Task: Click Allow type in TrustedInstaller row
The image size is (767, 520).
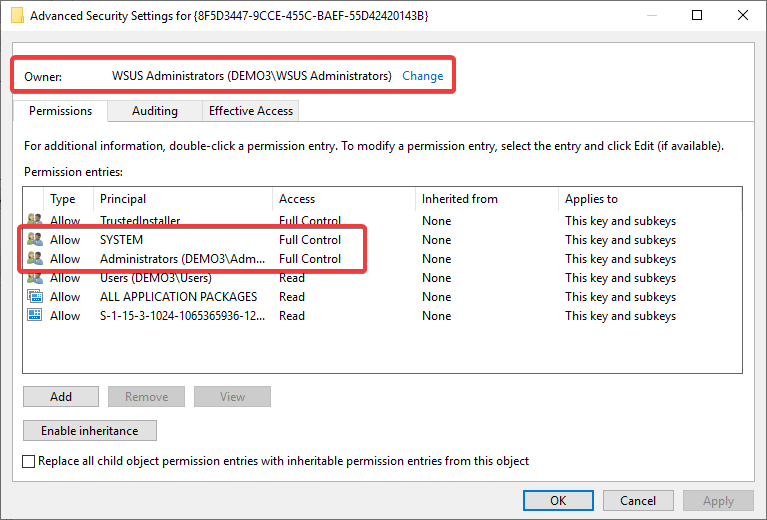Action: 65,221
